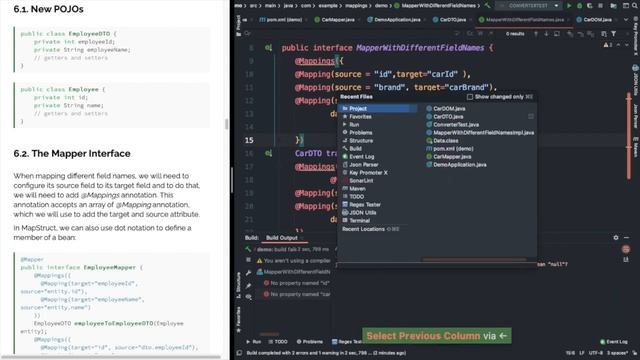Open CONVERTERTEST run configuration dropdown
This screenshot has width=640, height=360.
point(528,6)
